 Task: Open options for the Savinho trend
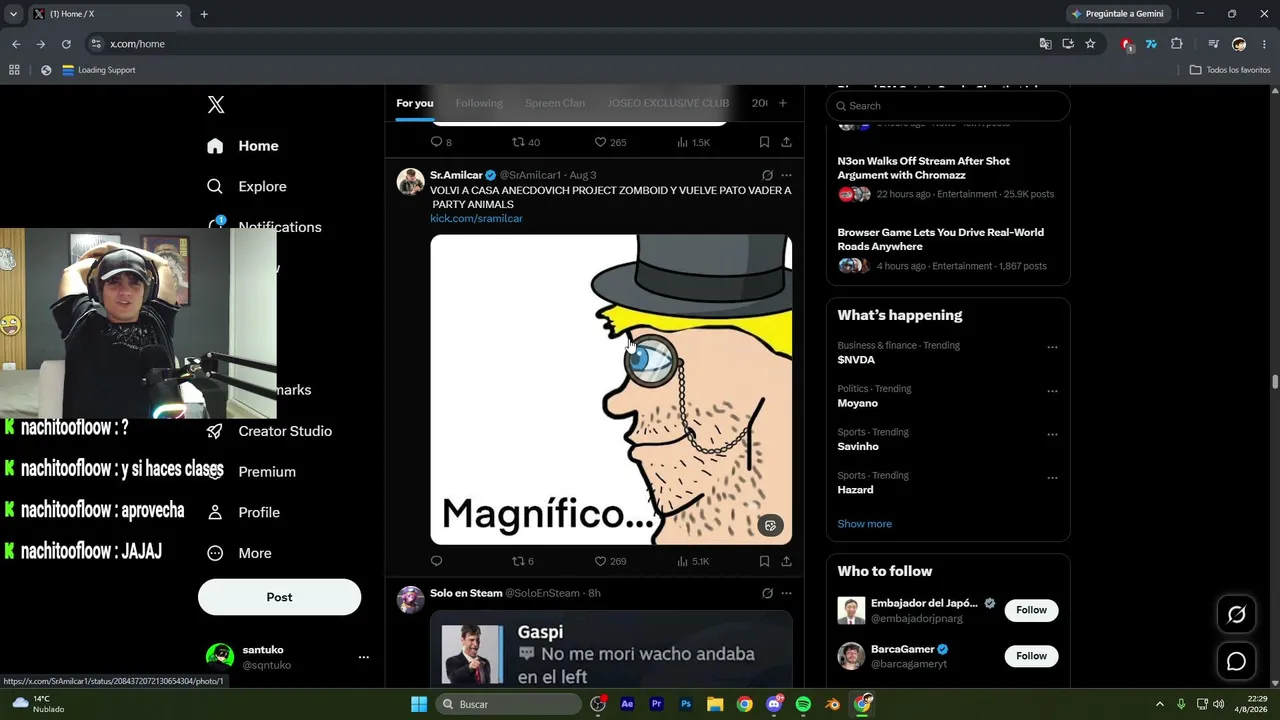(1052, 435)
